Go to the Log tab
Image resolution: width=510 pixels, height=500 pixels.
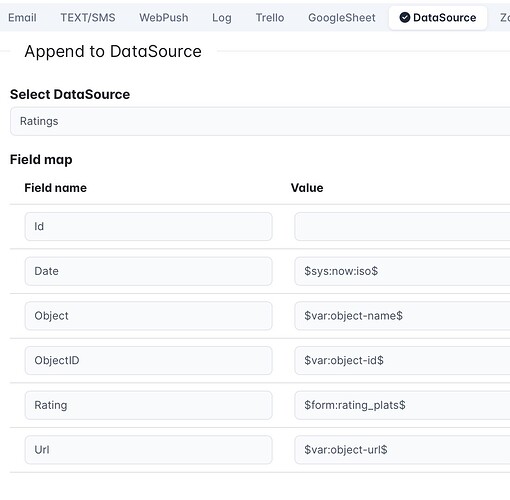222,18
